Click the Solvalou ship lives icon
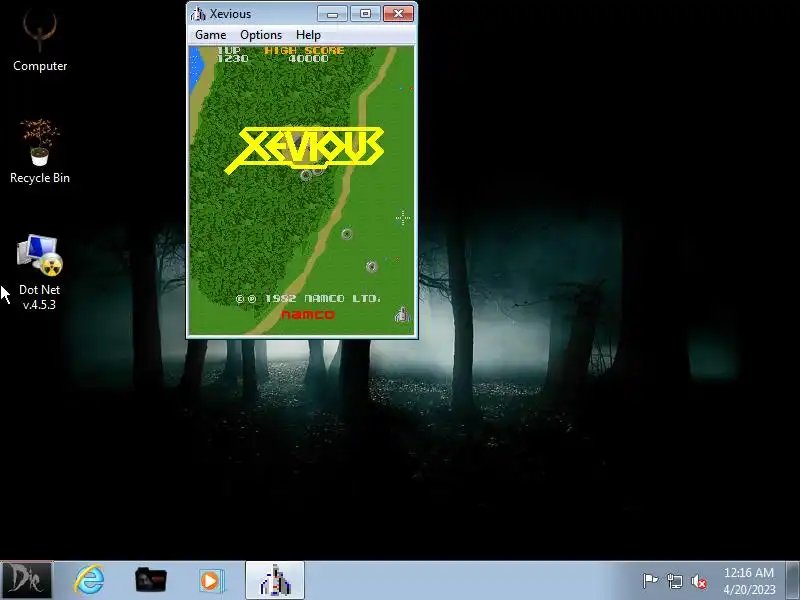This screenshot has height=600, width=800. pyautogui.click(x=402, y=314)
